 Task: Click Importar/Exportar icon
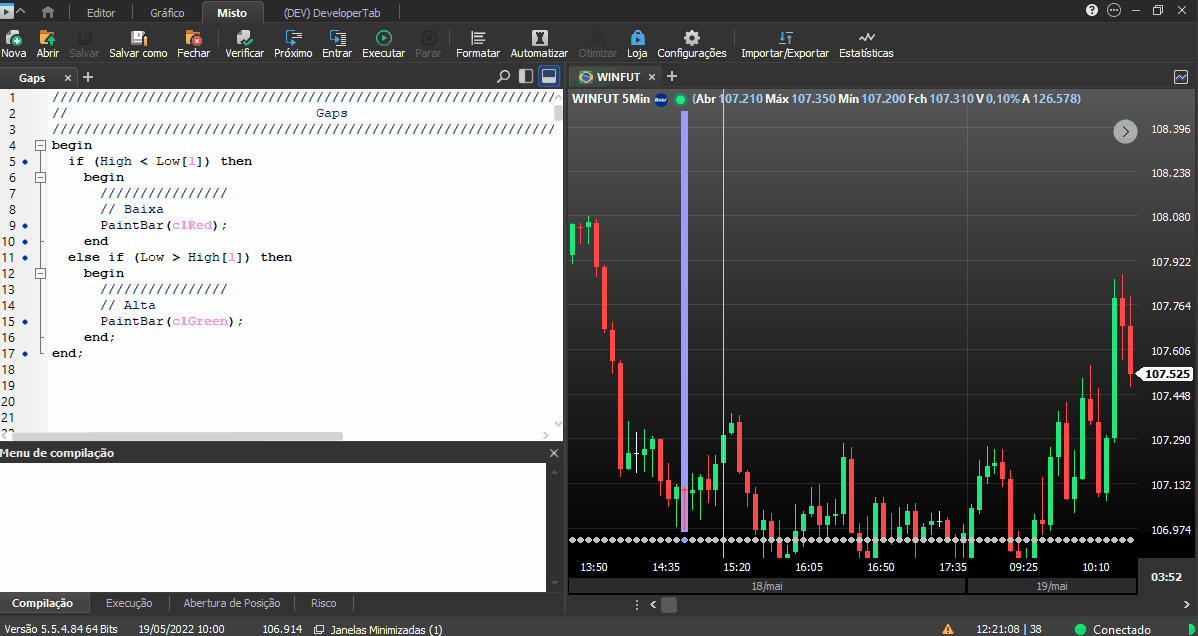tap(785, 37)
